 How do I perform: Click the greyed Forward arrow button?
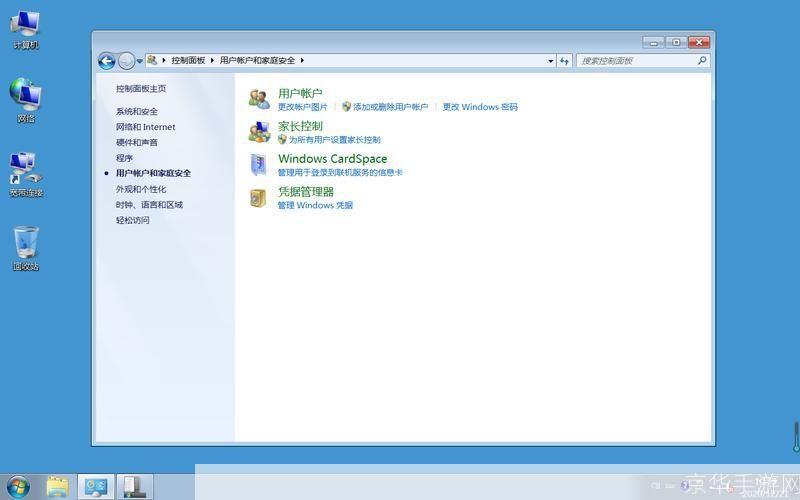pos(126,61)
